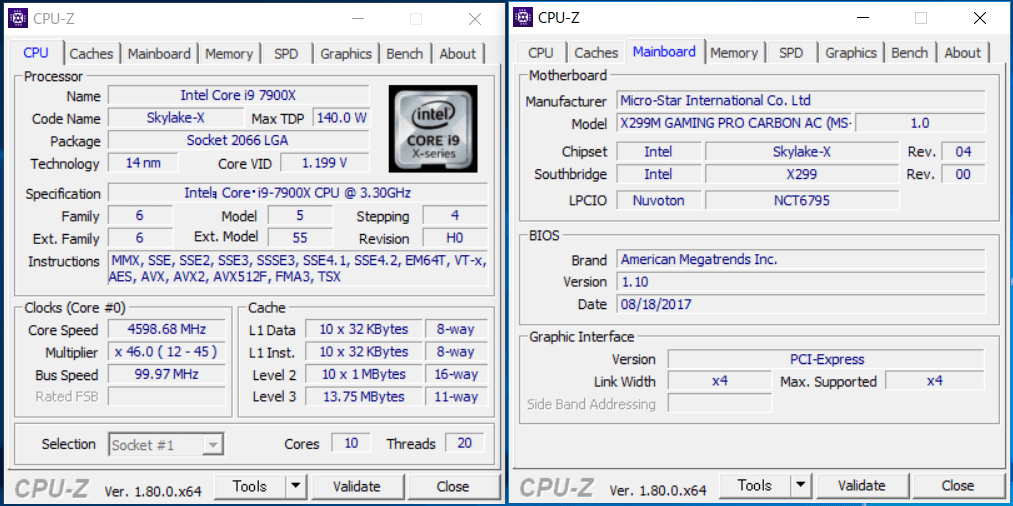The width and height of the screenshot is (1013, 506).
Task: Click Tools button in left window
Action: pyautogui.click(x=250, y=486)
